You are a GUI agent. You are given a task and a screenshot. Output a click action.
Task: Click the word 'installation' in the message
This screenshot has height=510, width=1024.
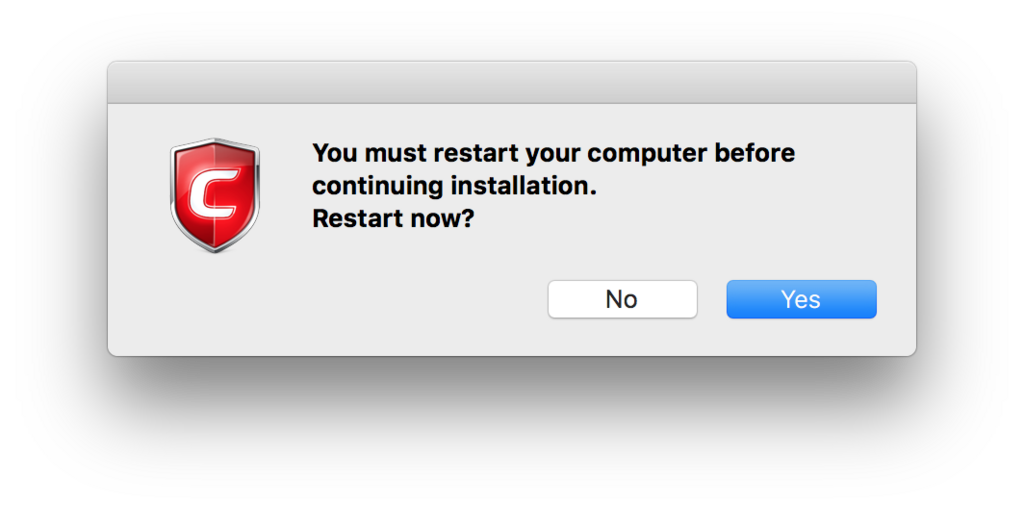point(520,186)
